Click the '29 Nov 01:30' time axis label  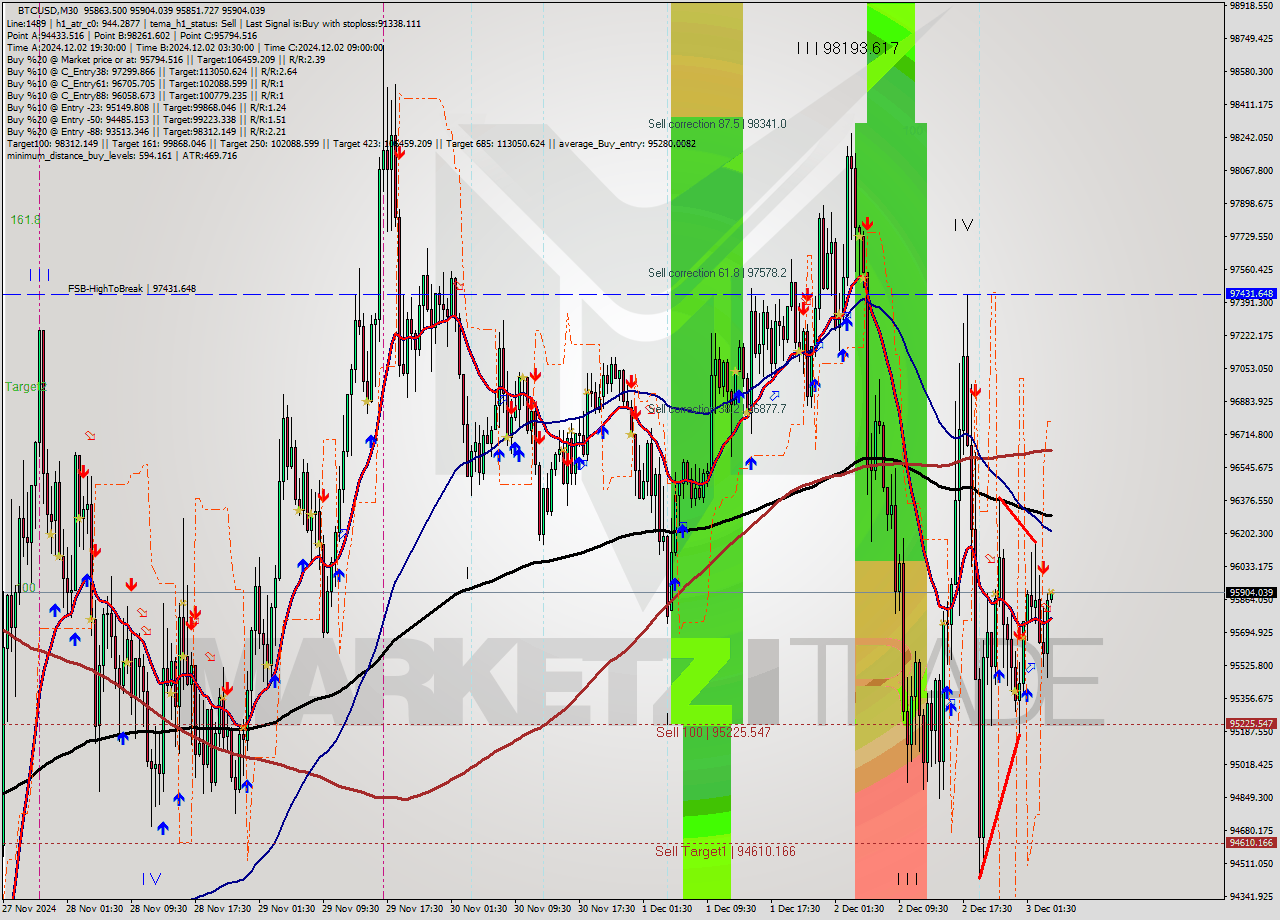[288, 909]
